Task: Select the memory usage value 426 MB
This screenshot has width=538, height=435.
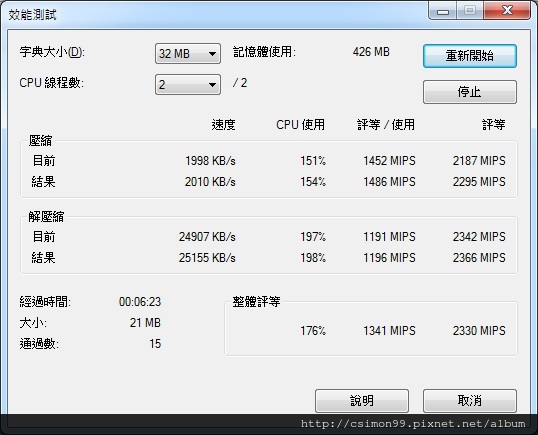Action: pyautogui.click(x=371, y=52)
